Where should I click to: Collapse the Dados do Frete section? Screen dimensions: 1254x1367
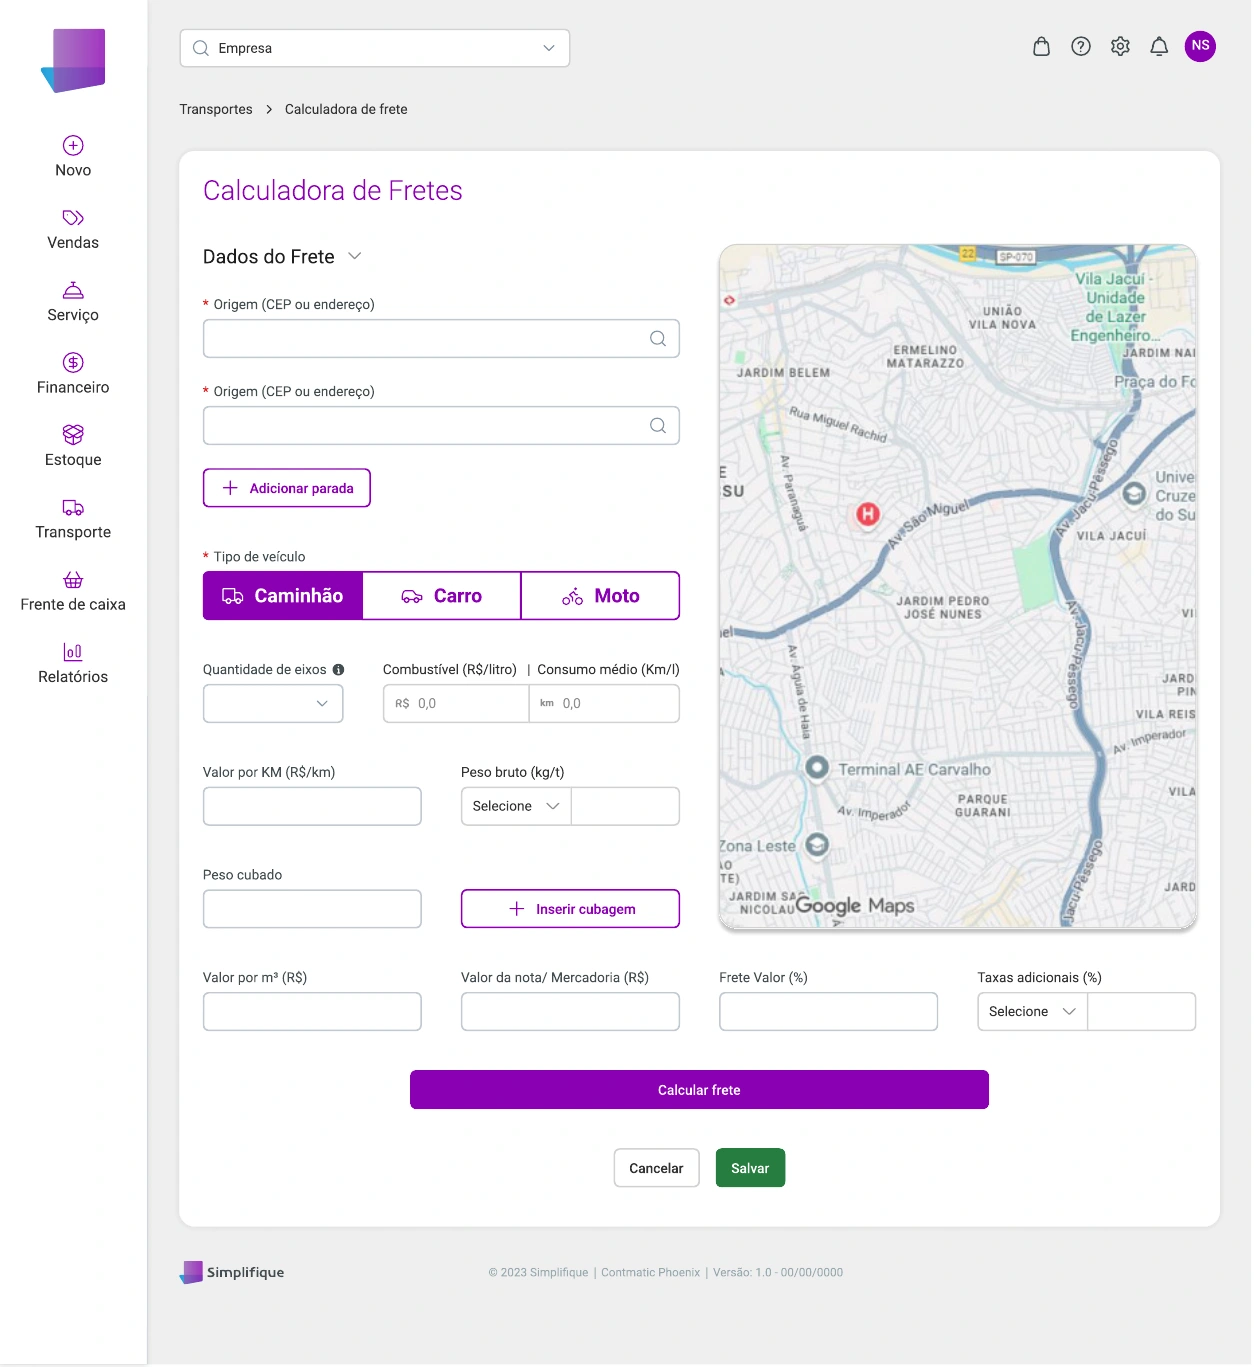point(355,256)
